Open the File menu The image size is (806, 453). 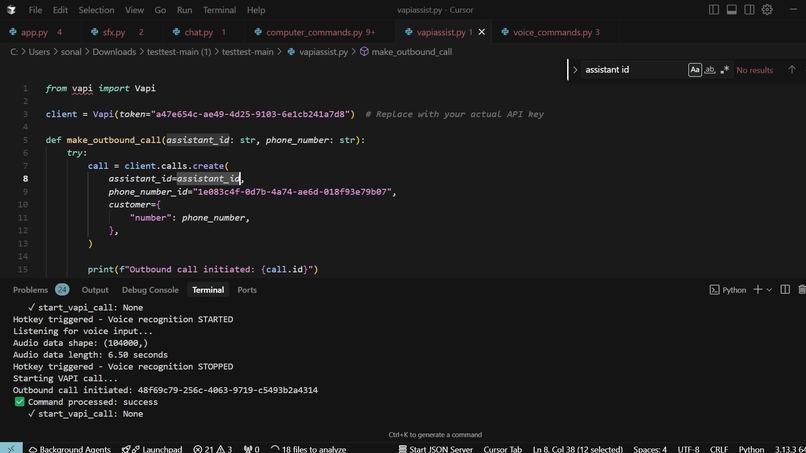click(35, 10)
